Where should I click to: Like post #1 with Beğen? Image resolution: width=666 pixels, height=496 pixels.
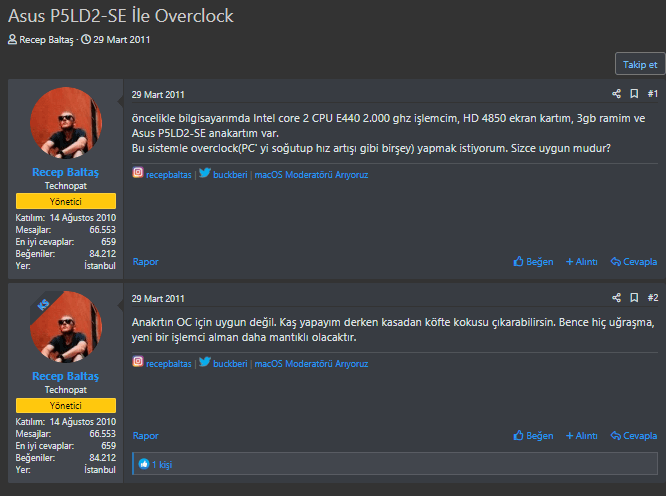(x=533, y=262)
